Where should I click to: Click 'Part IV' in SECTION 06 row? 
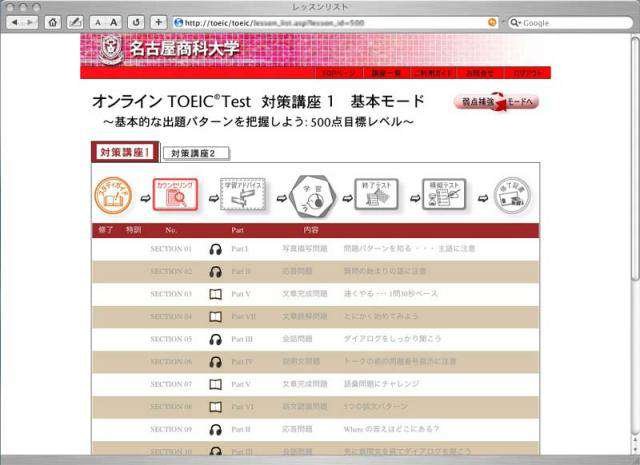click(x=242, y=362)
